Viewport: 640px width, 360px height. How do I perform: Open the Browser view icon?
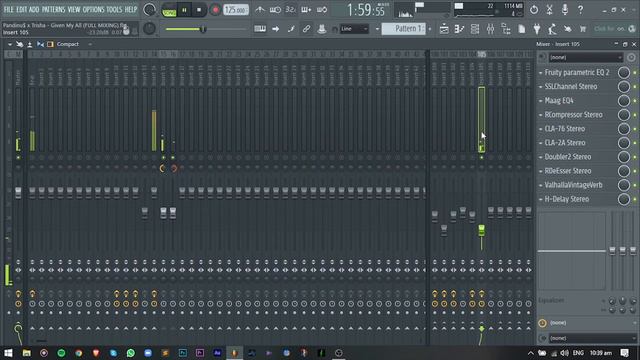click(x=506, y=29)
